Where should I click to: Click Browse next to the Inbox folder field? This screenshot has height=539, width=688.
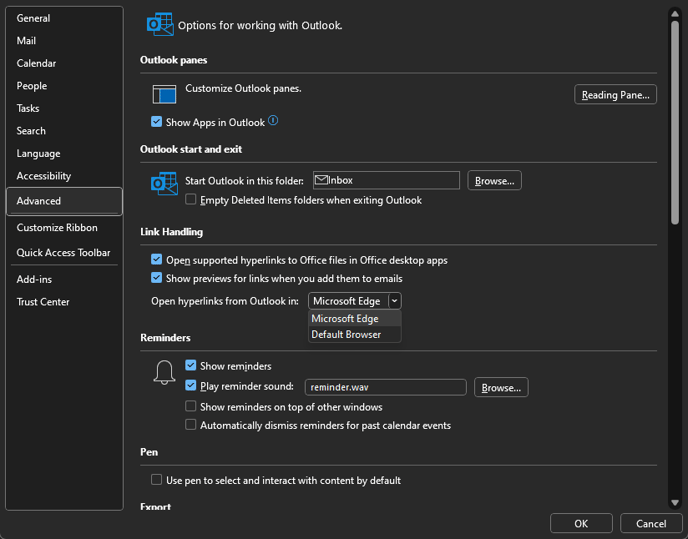pos(494,180)
